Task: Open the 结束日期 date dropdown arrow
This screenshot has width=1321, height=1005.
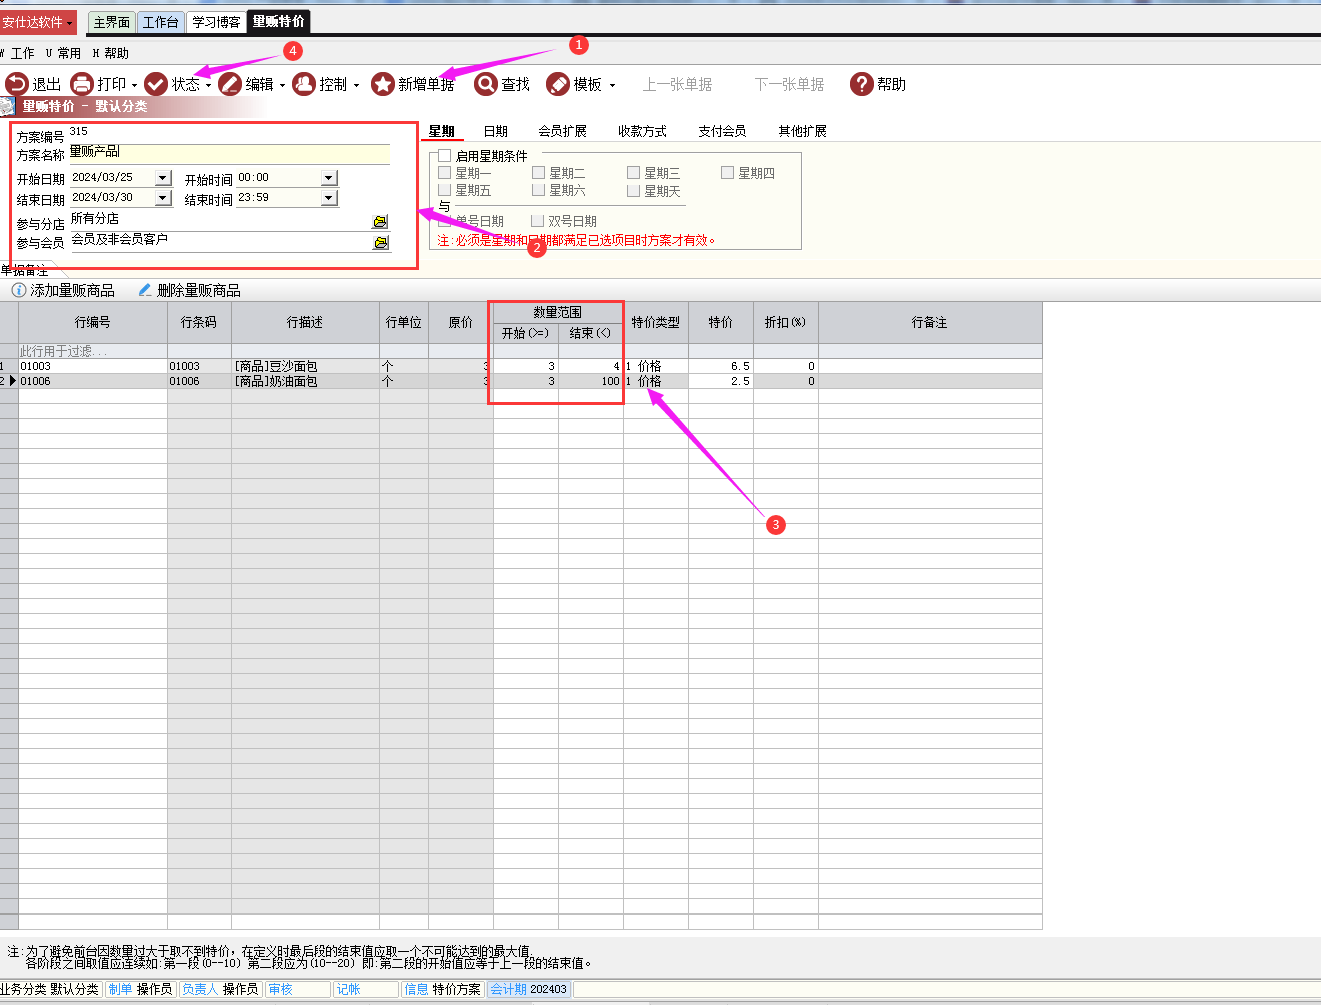Action: coord(164,198)
